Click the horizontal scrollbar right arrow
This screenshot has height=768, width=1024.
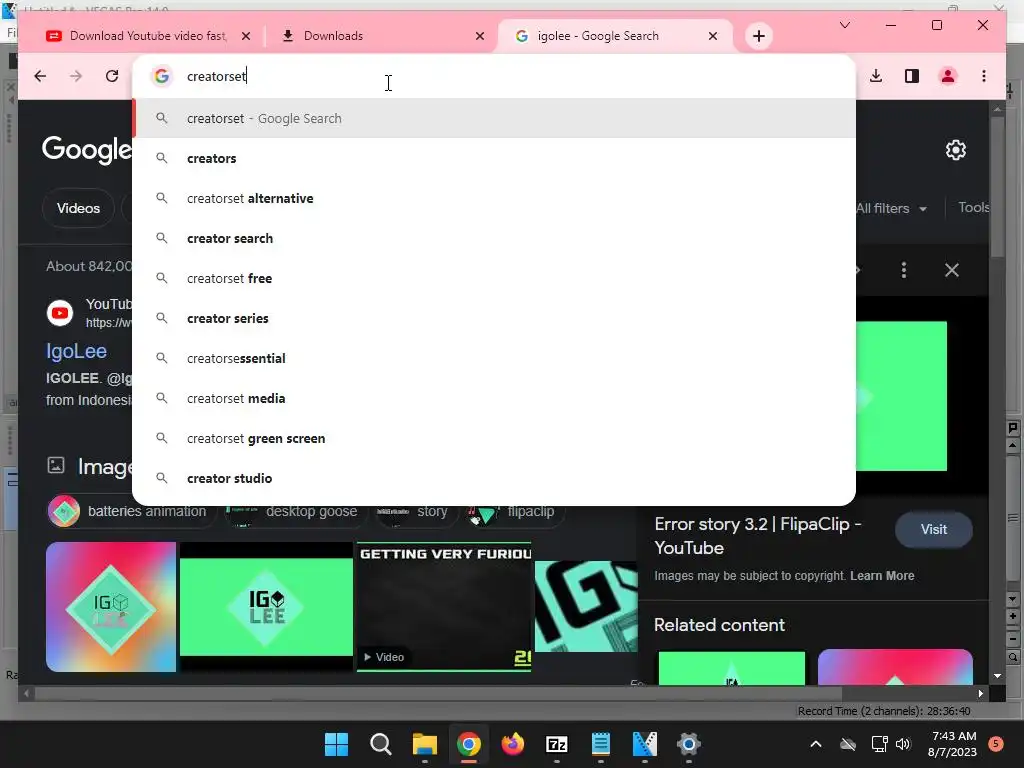click(x=980, y=694)
